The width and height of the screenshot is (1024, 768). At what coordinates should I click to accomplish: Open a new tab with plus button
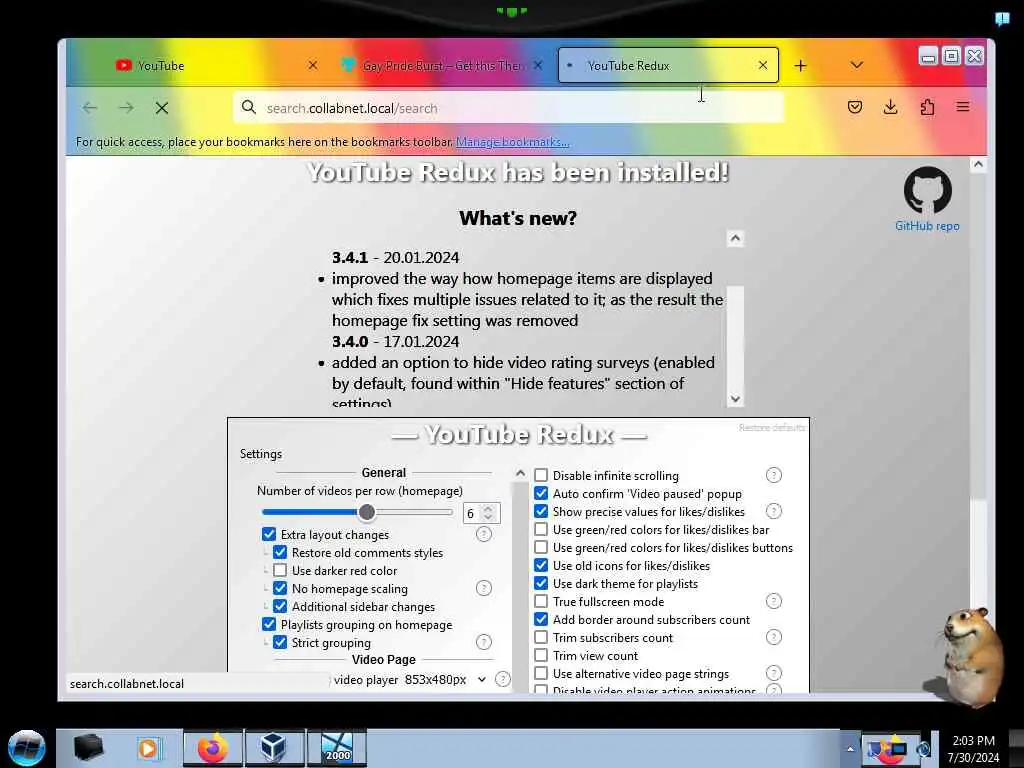(x=801, y=65)
